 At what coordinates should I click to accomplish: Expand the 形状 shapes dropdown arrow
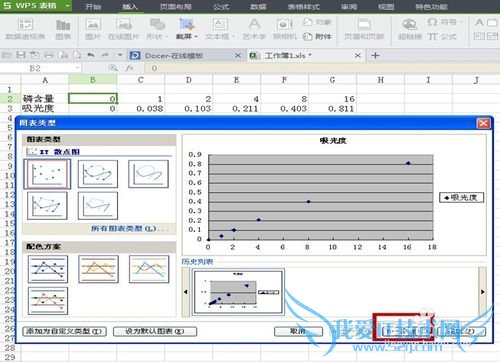coord(166,37)
